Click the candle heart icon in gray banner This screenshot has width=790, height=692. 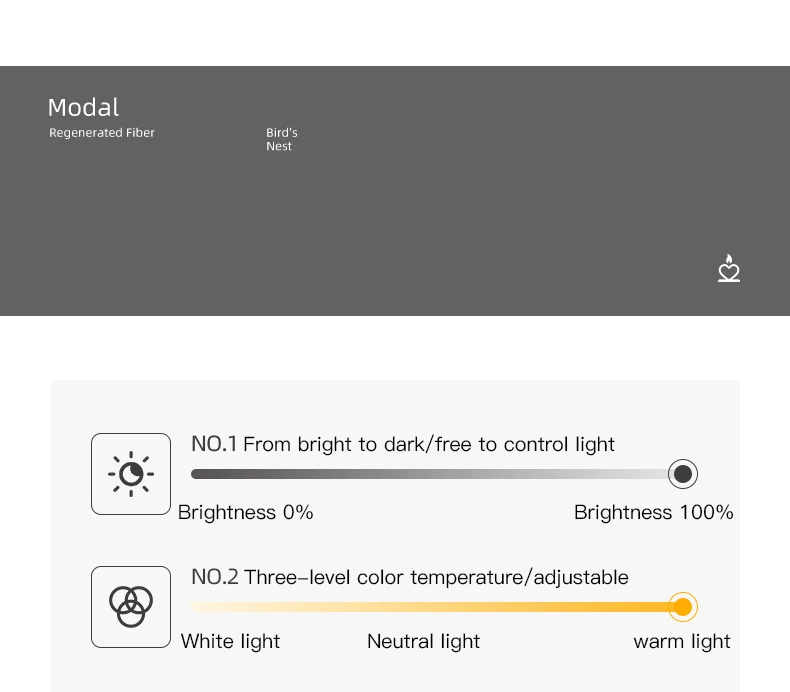click(x=729, y=268)
